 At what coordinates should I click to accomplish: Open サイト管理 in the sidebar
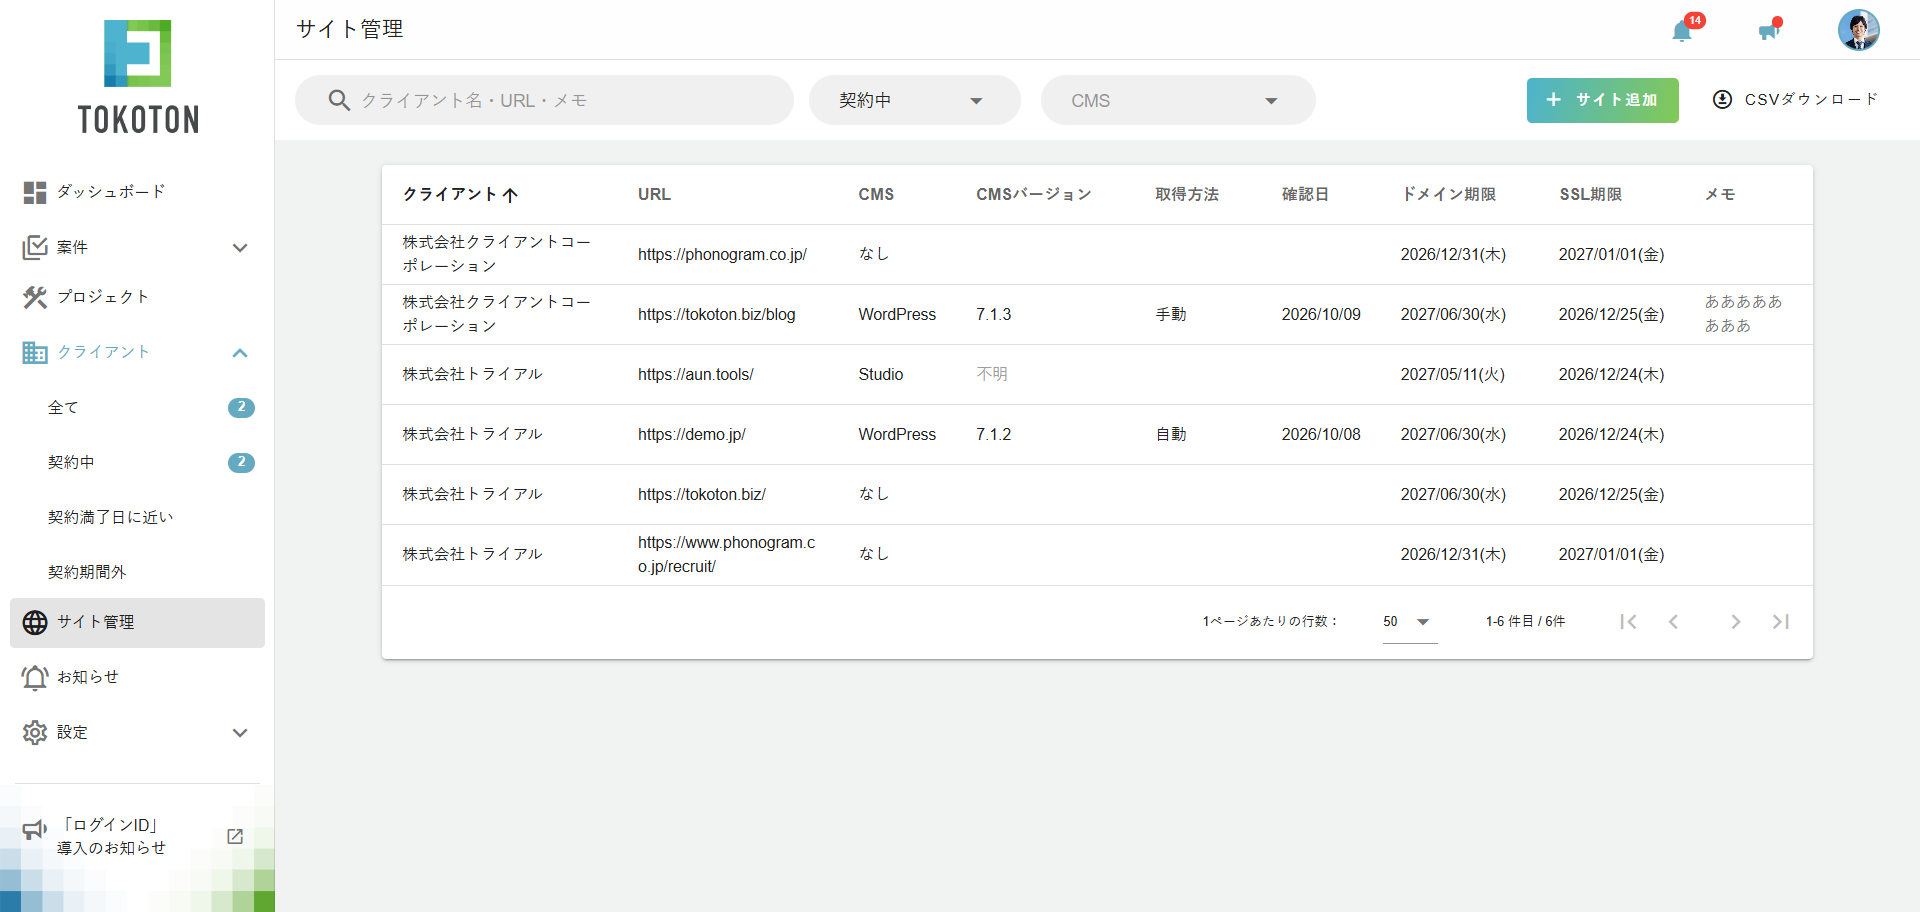(137, 622)
